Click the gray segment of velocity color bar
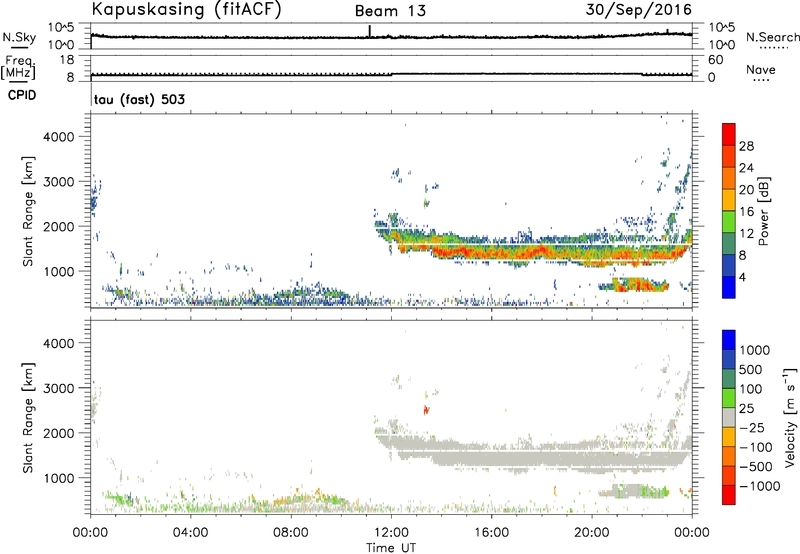This screenshot has height=554, width=800. (x=729, y=418)
